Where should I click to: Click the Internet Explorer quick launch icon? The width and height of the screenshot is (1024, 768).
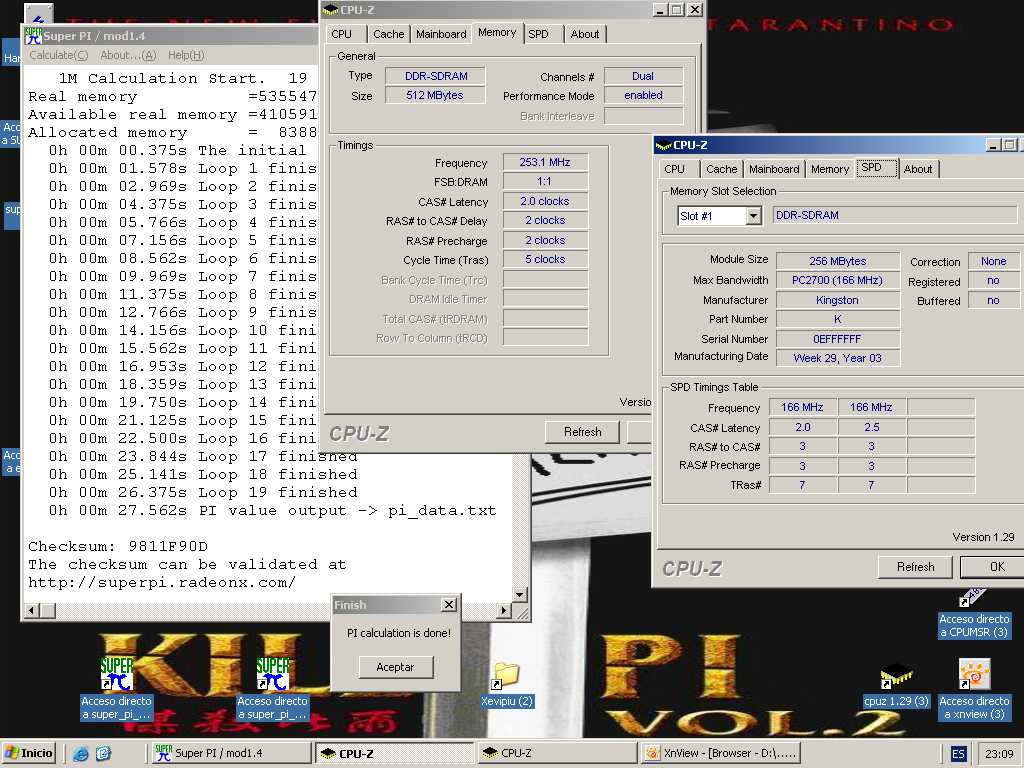[x=80, y=753]
